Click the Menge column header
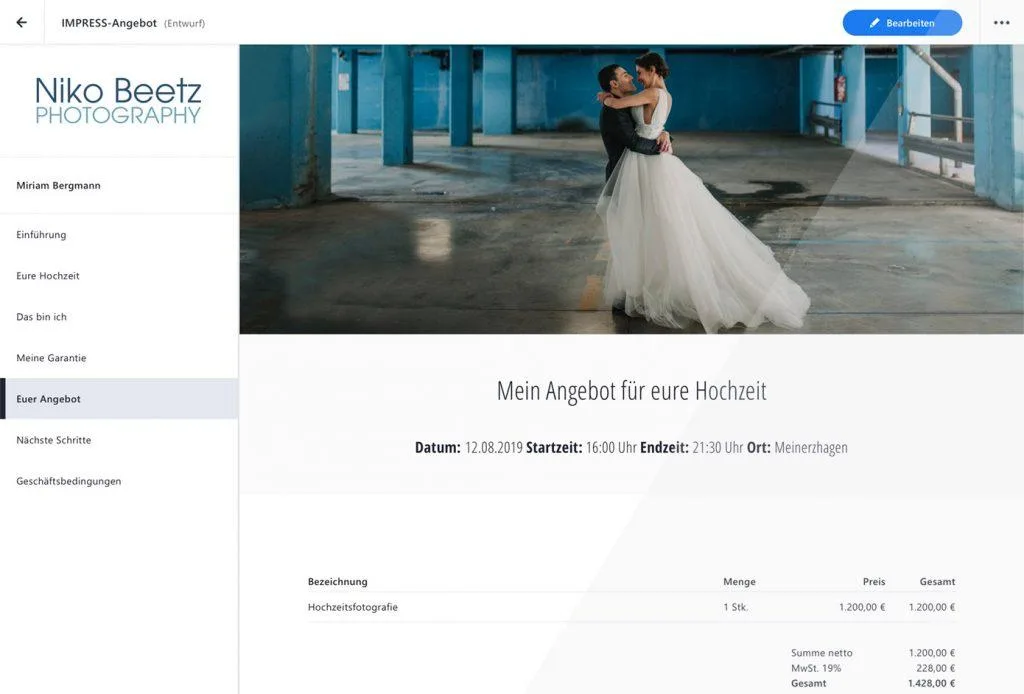 pyautogui.click(x=739, y=582)
